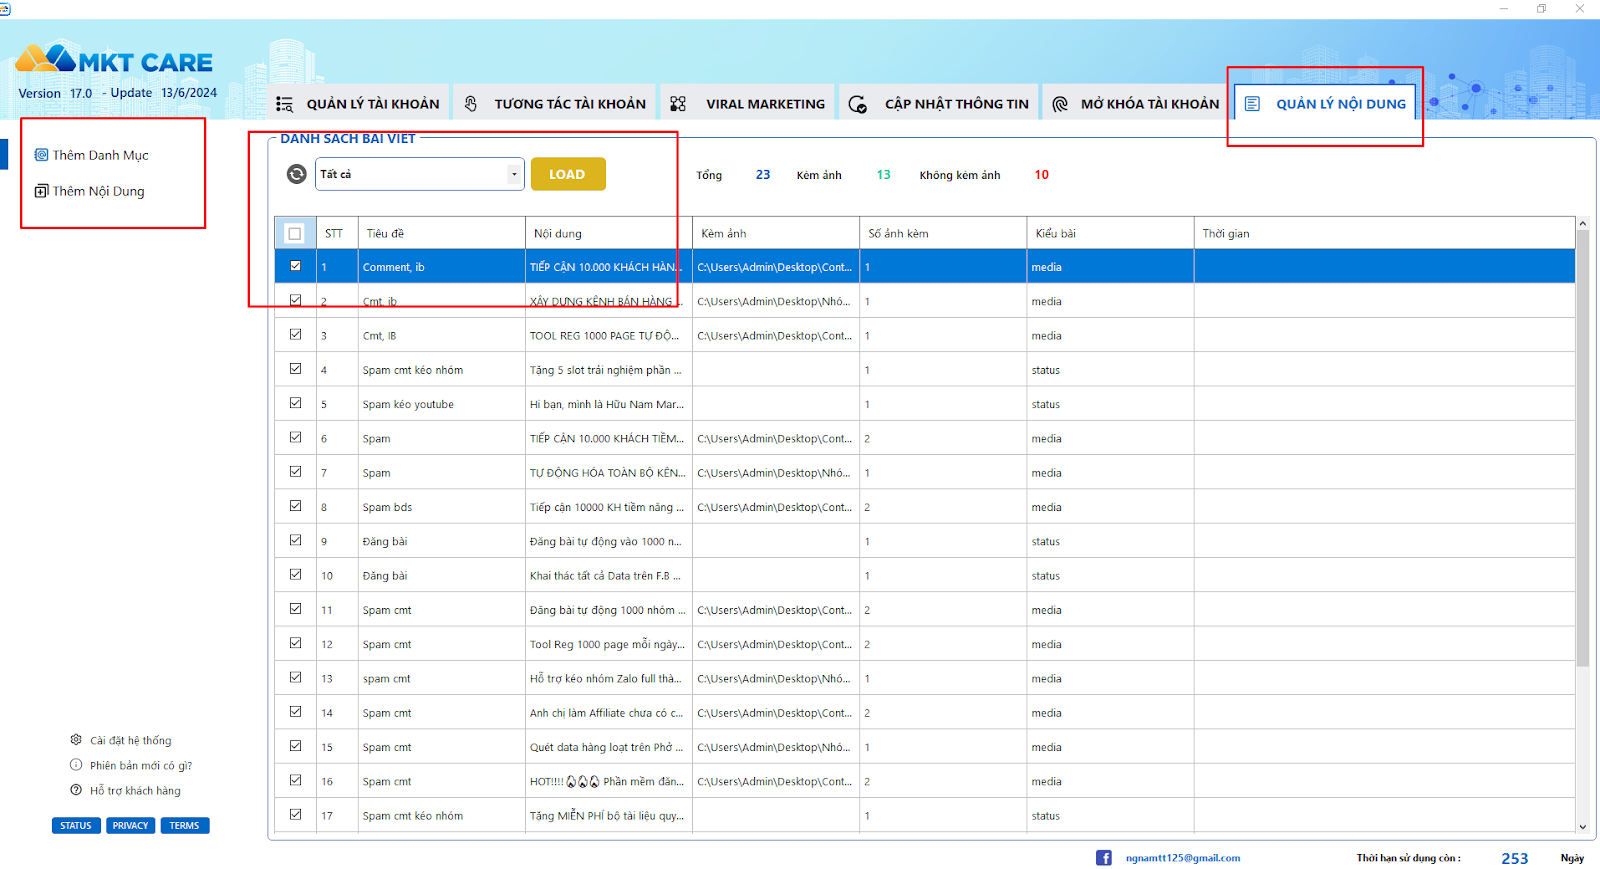Click ngnamtt125@gmail.com account link
The image size is (1600, 869).
pos(1183,858)
